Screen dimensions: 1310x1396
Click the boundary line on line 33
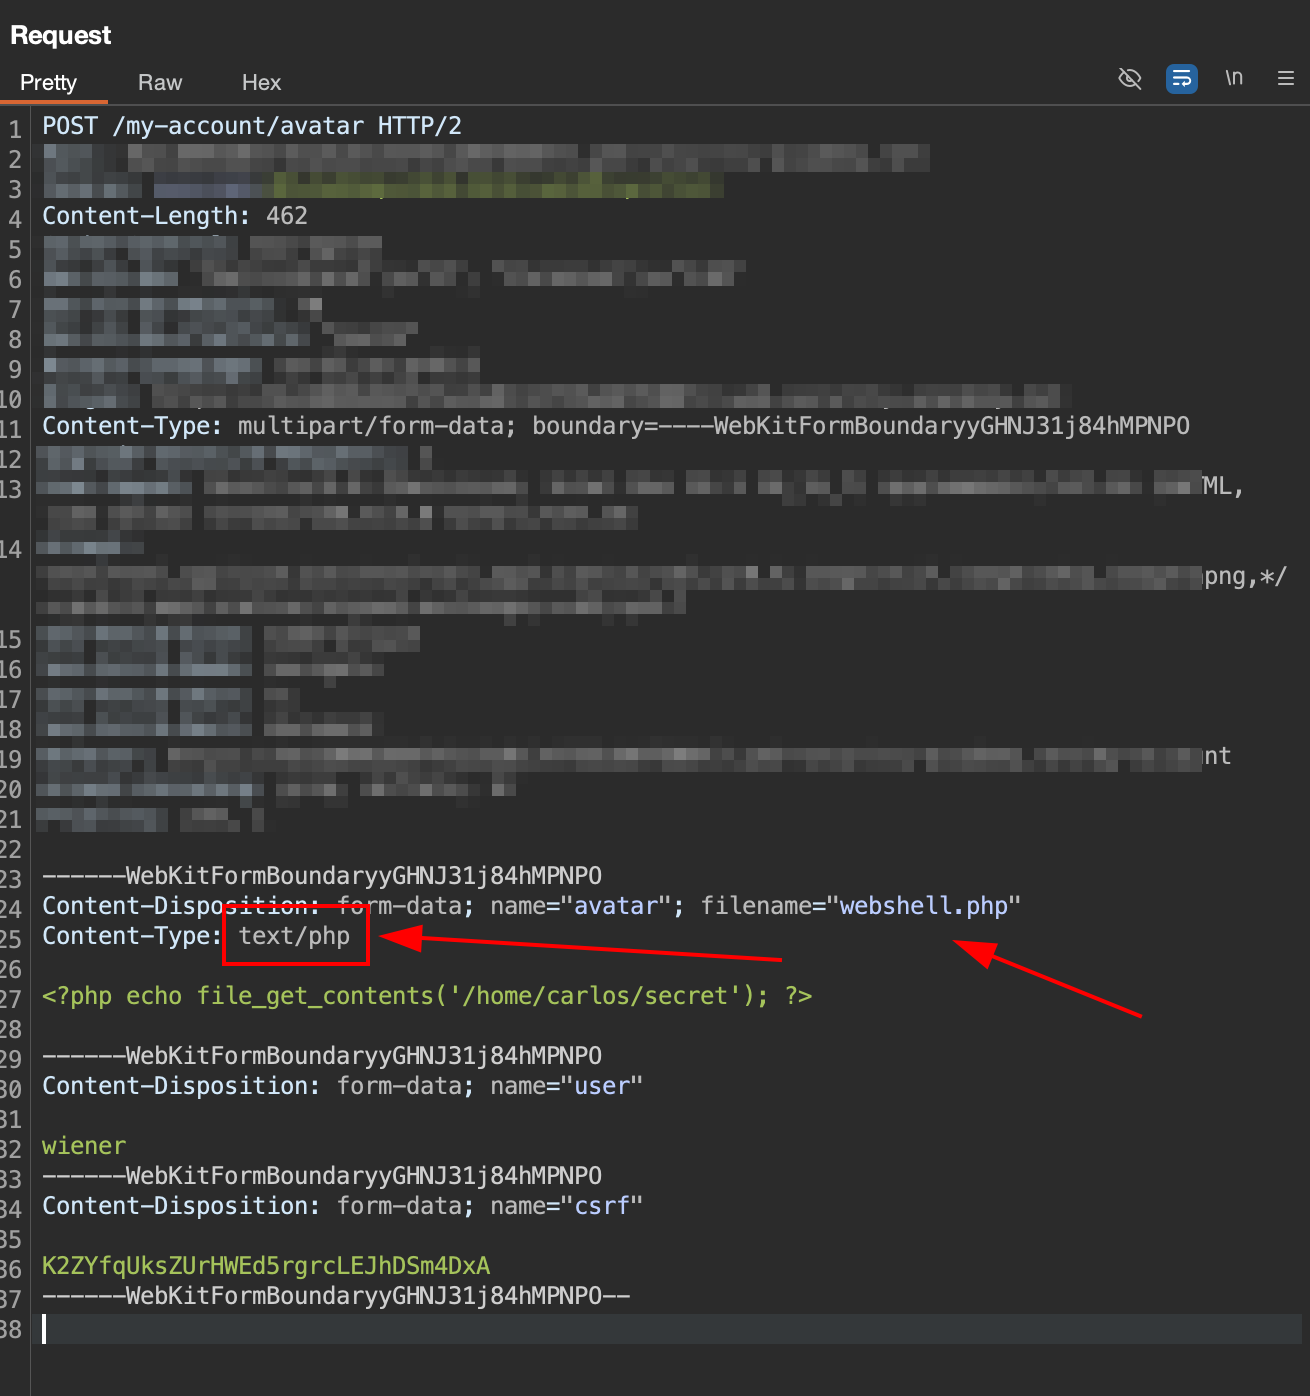click(x=322, y=1176)
